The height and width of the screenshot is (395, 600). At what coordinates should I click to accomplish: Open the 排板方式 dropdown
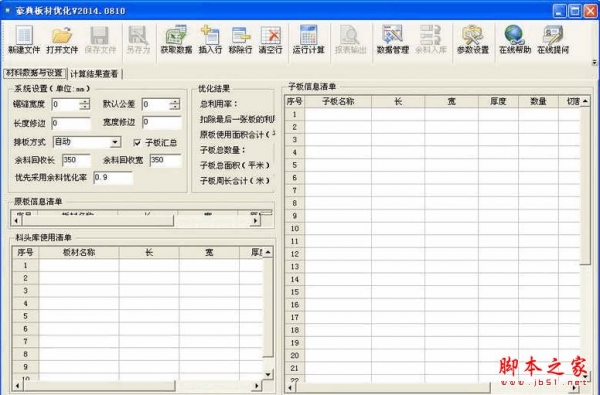115,142
